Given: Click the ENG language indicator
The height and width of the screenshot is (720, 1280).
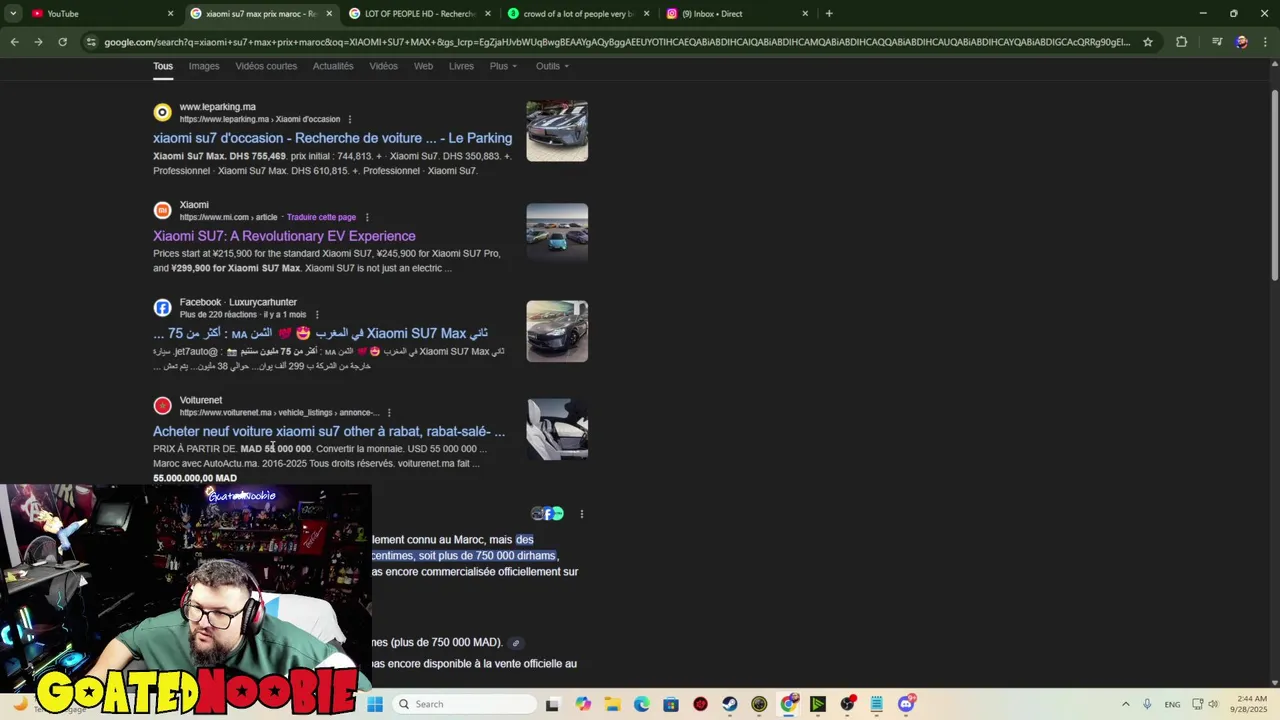Looking at the screenshot, I should tap(1172, 704).
